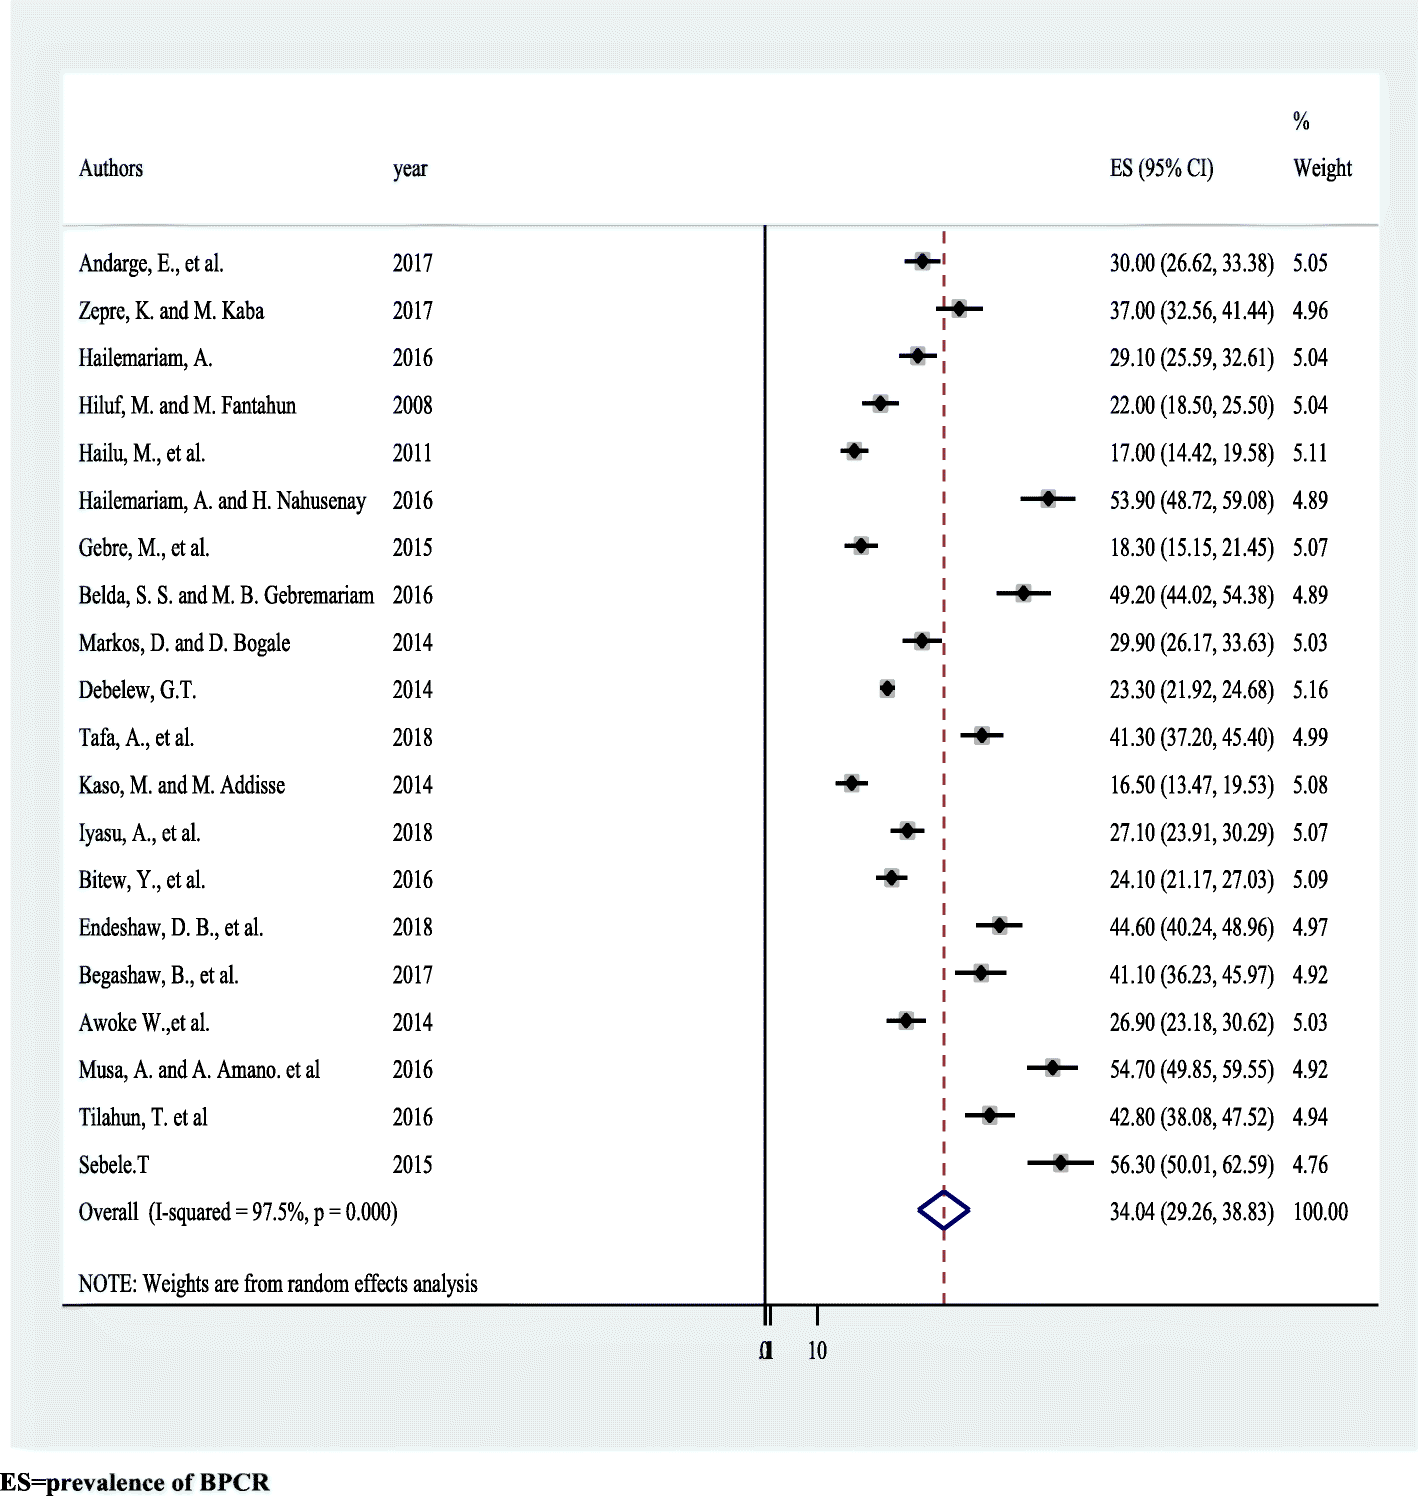Select author "Hailemariam, A. and H. Nahusenay"

click(x=222, y=500)
